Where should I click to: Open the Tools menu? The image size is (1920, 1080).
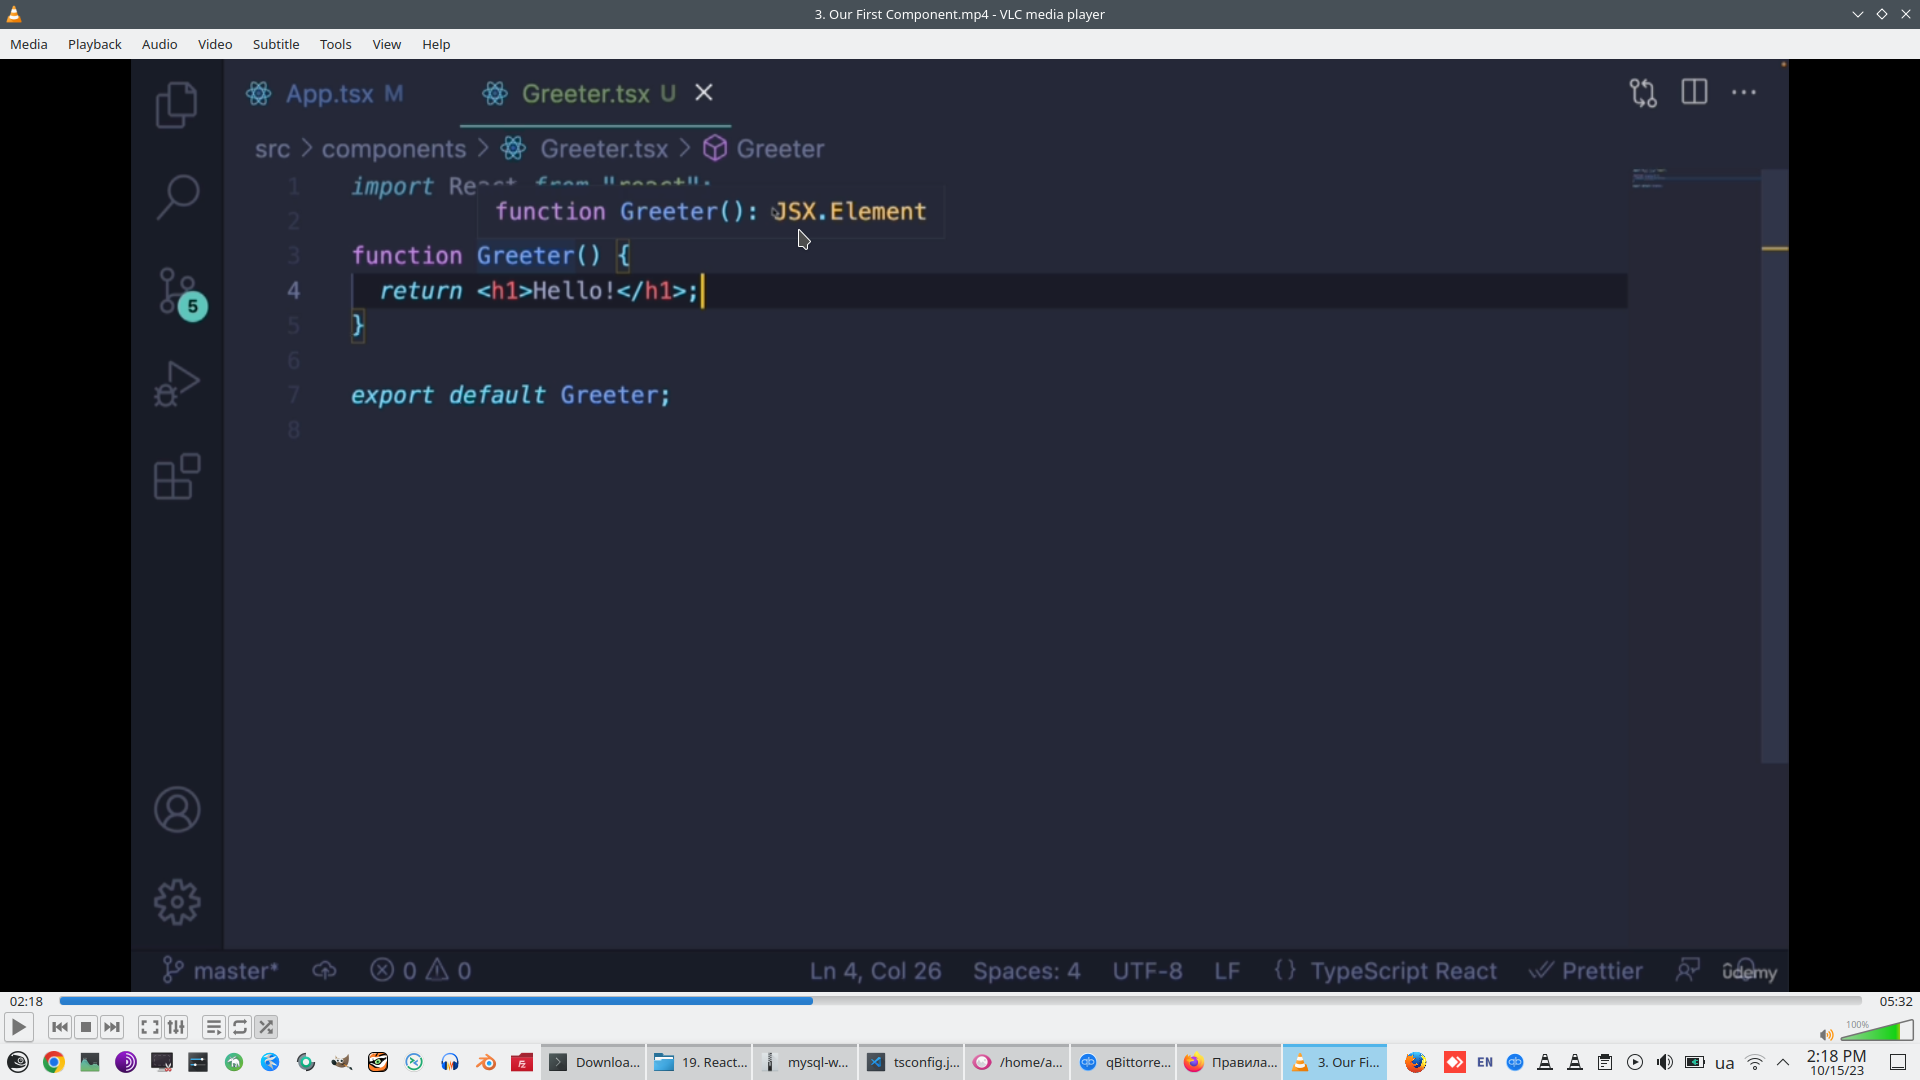coord(335,44)
